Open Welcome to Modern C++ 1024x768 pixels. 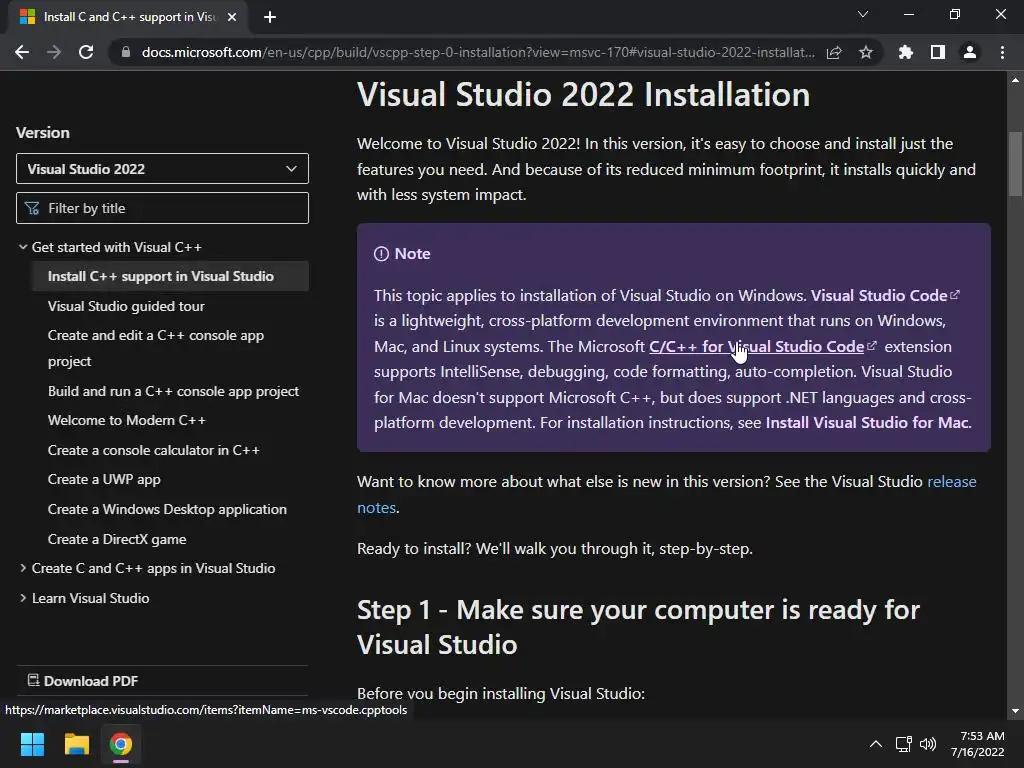click(x=127, y=420)
